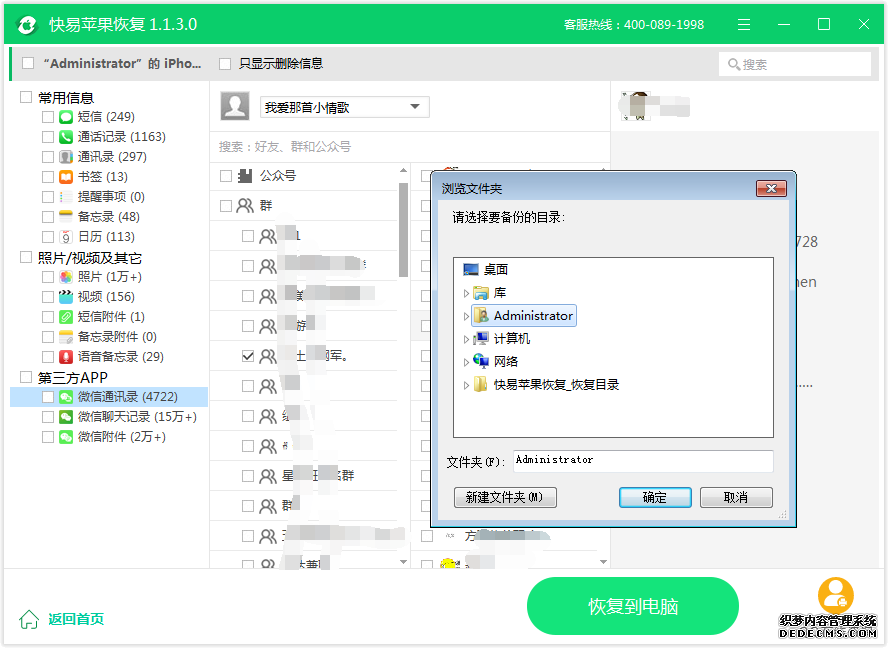Check the Administrator iPhone device checkbox
The height and width of the screenshot is (648, 888).
click(x=28, y=63)
